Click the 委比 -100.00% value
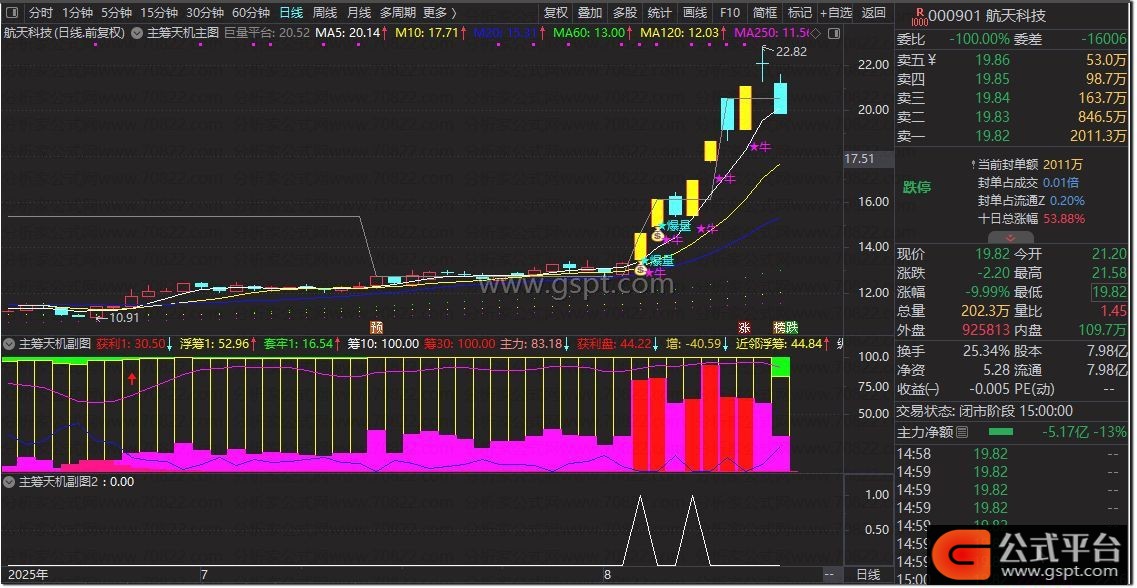1137x588 pixels. click(979, 39)
